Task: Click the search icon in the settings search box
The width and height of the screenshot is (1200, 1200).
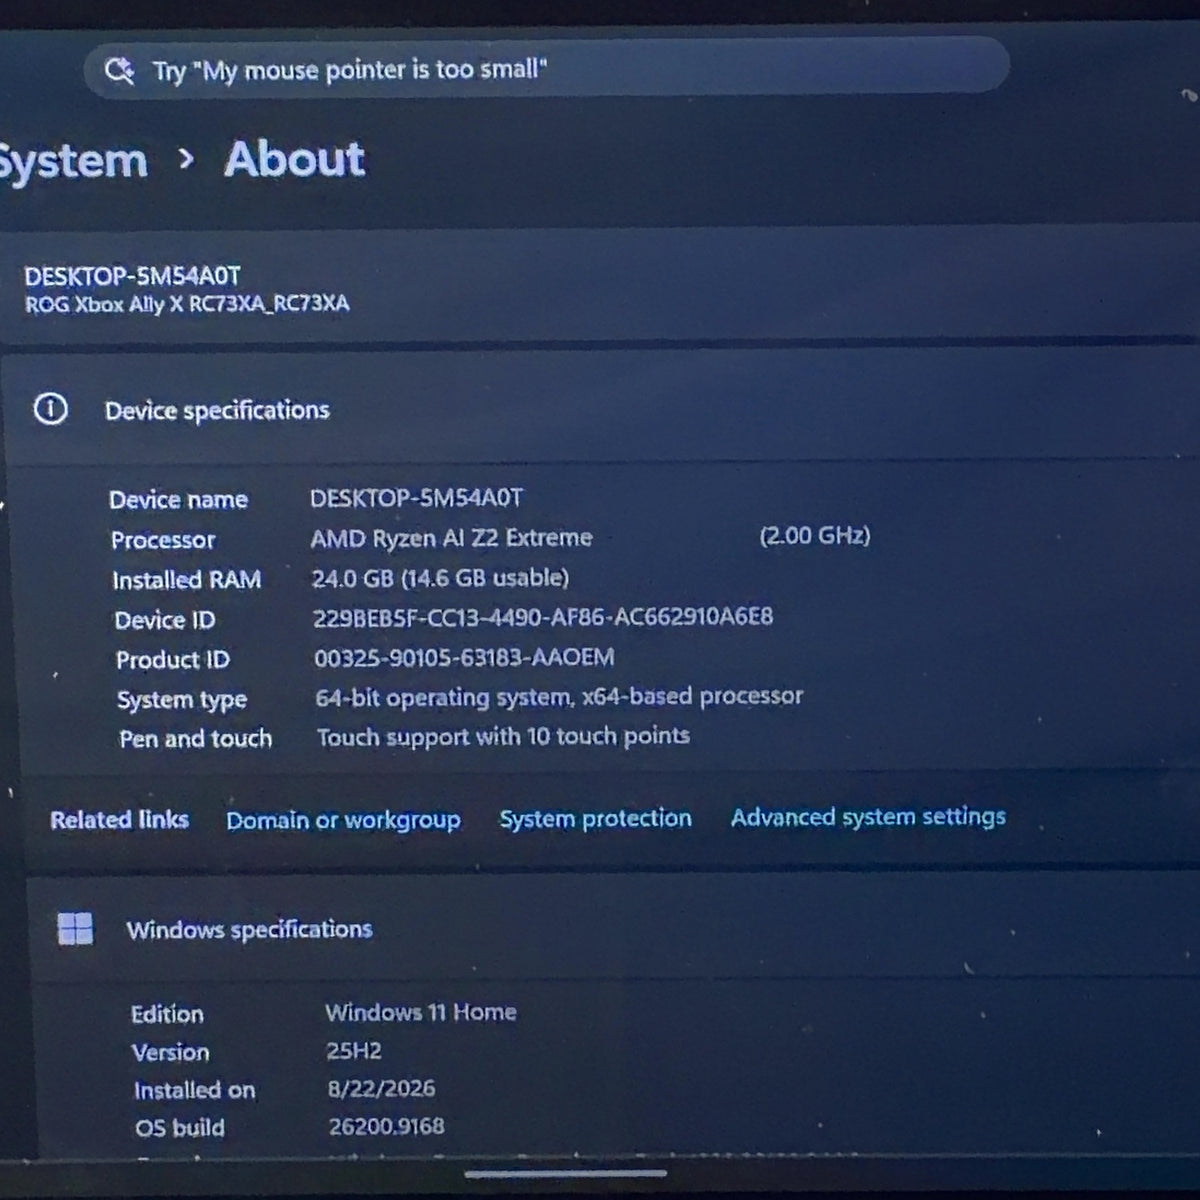Action: pos(120,71)
